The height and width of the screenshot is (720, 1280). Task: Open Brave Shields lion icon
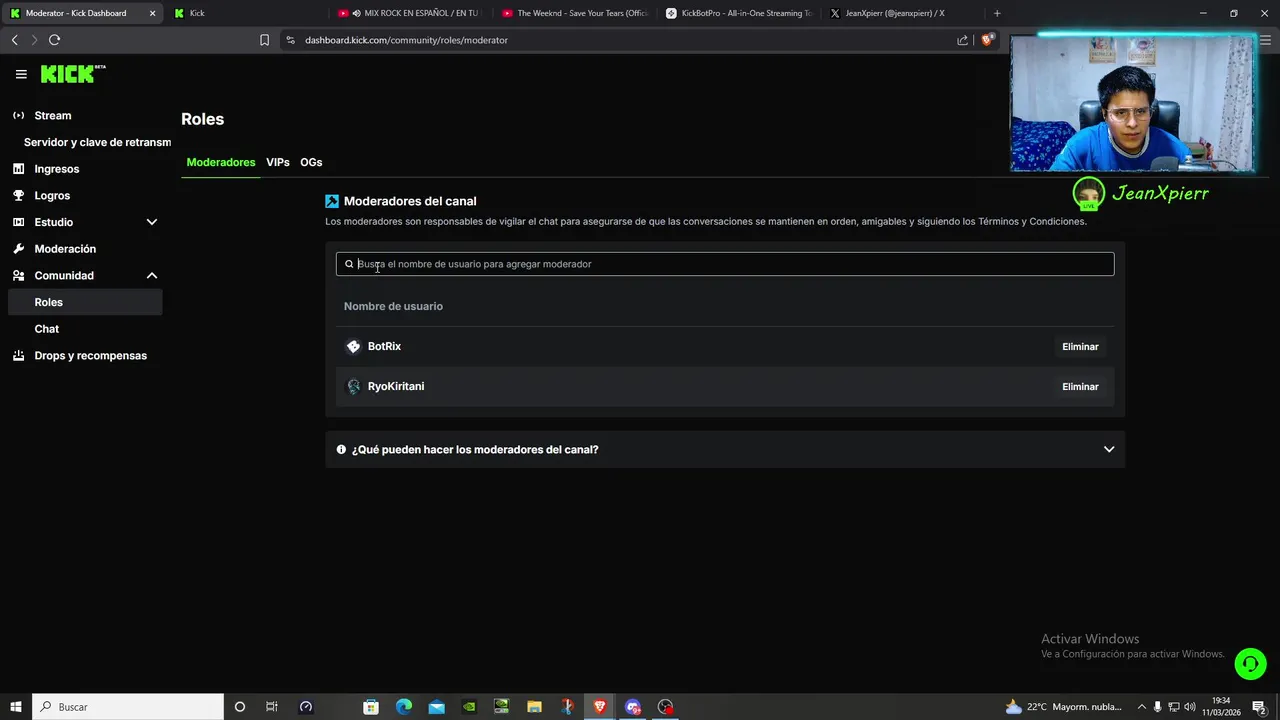[987, 40]
